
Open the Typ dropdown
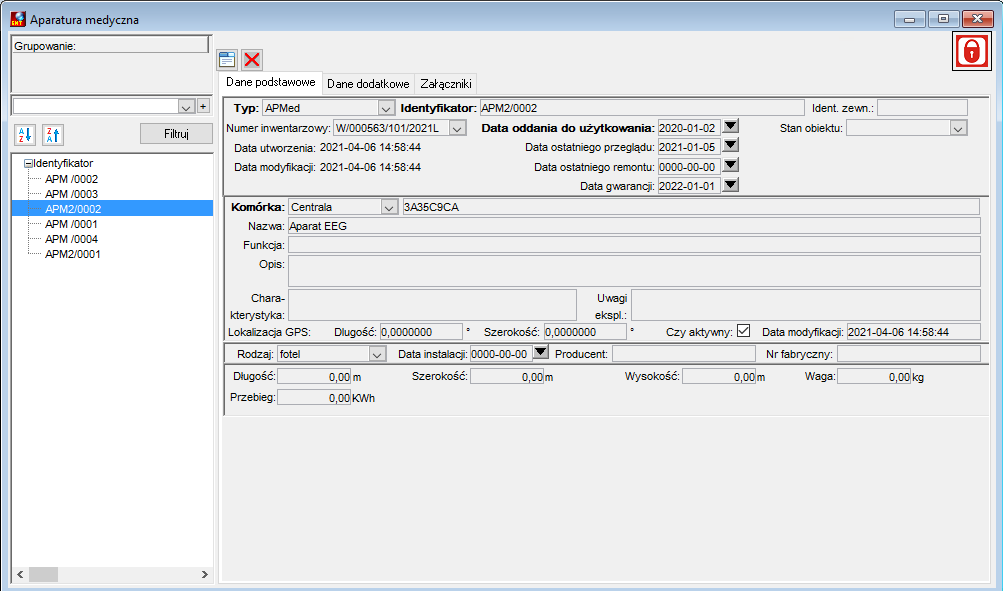click(386, 109)
